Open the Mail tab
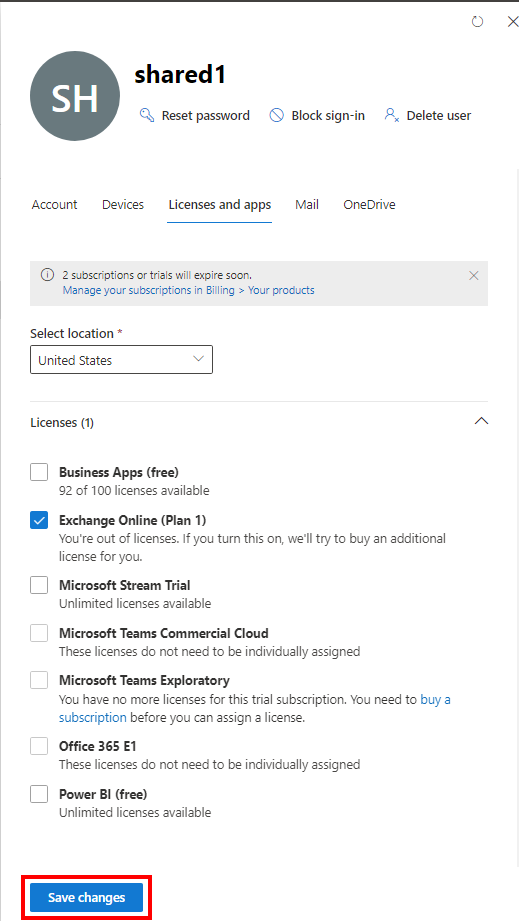519x921 pixels. (307, 204)
